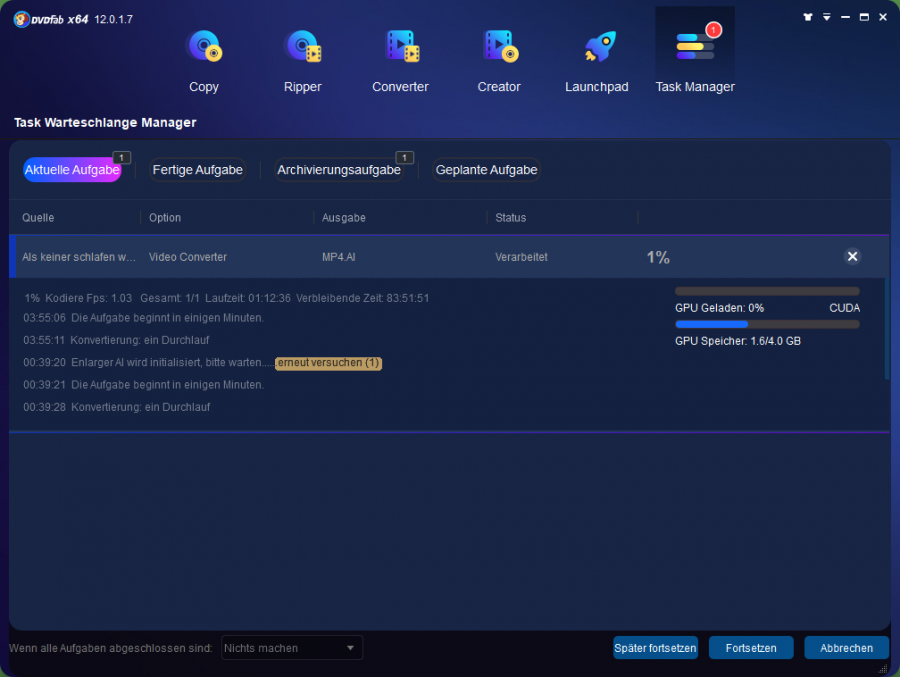Viewport: 900px width, 677px height.
Task: Click the Abbrechen button
Action: [x=846, y=648]
